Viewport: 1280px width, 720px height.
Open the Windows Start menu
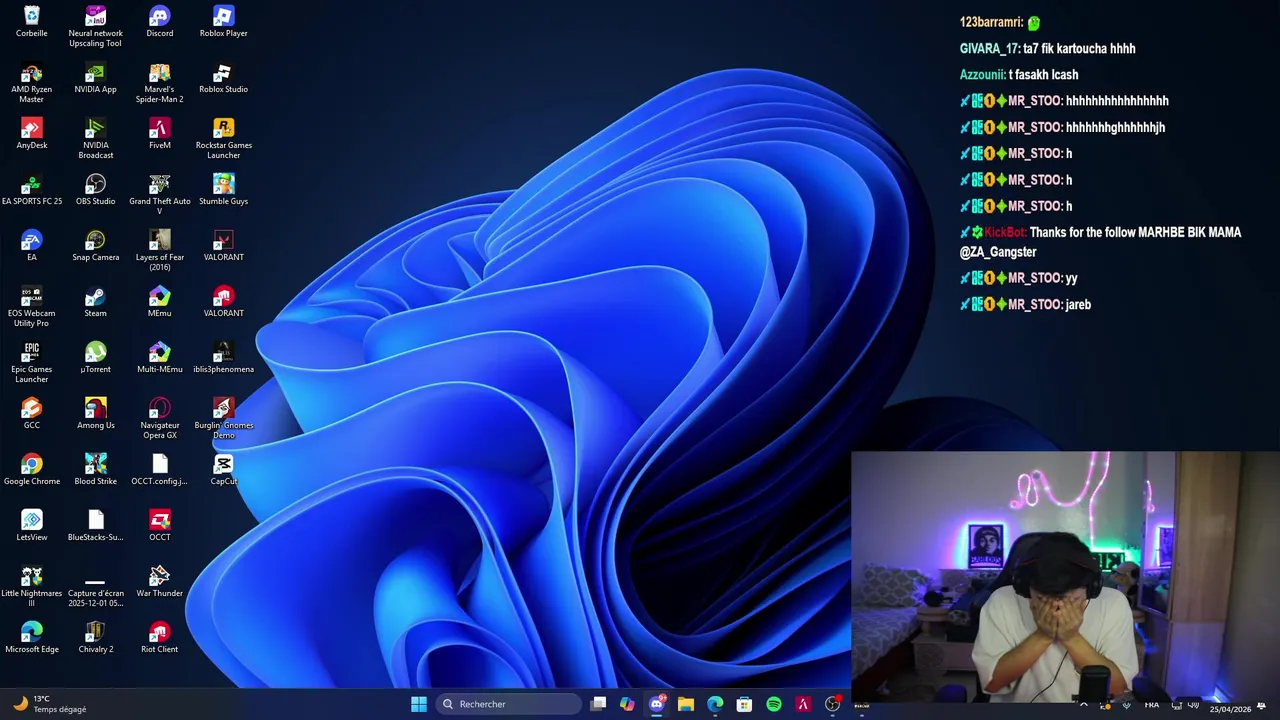point(419,704)
